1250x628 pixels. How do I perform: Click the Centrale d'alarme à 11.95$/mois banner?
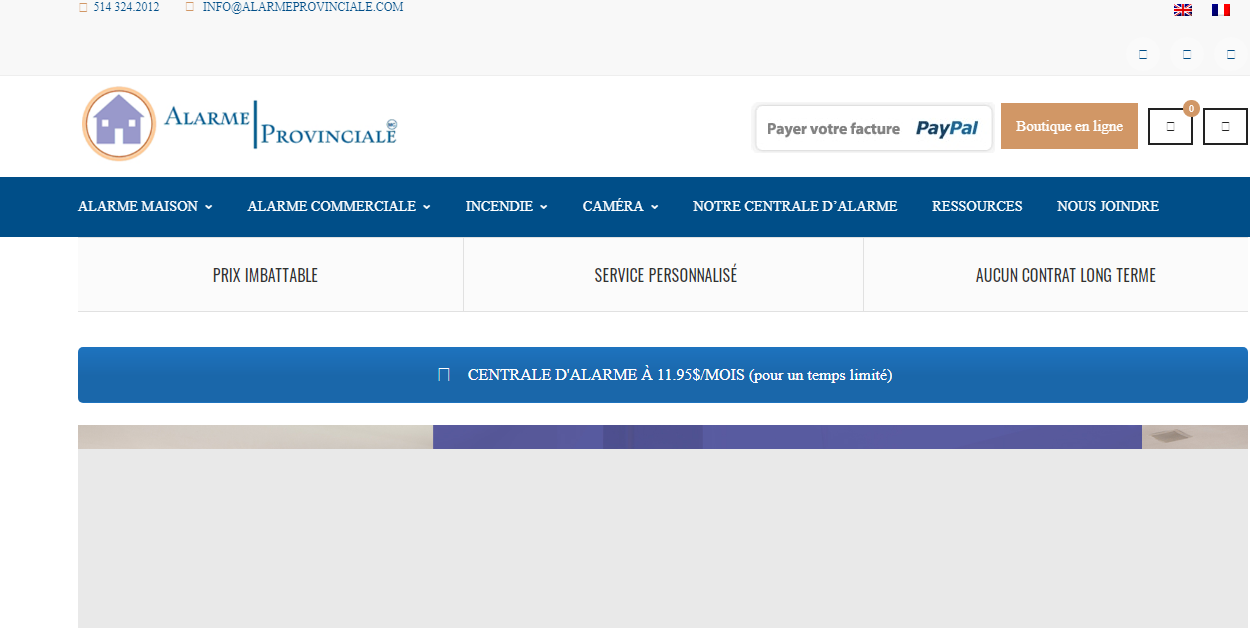pos(663,375)
